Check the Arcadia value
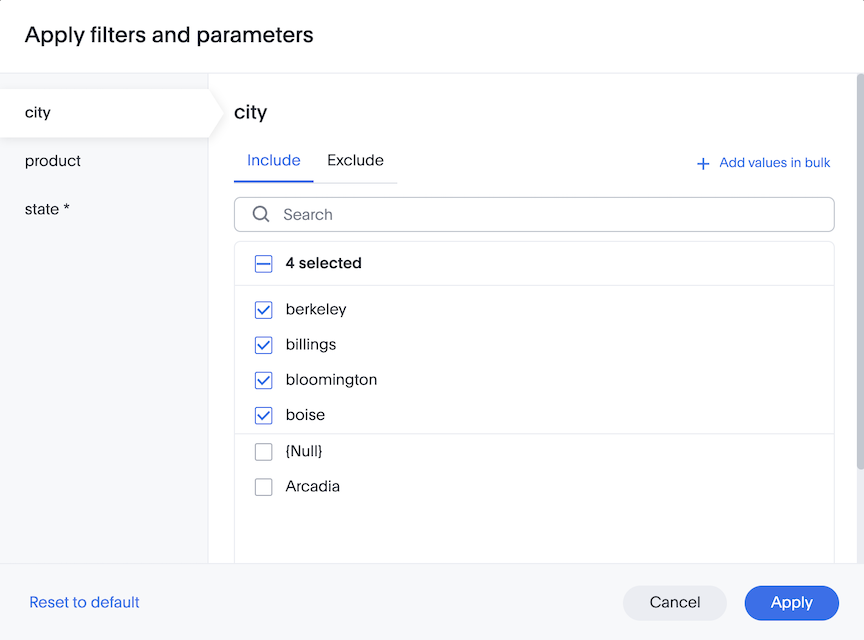The height and width of the screenshot is (640, 864). 263,486
